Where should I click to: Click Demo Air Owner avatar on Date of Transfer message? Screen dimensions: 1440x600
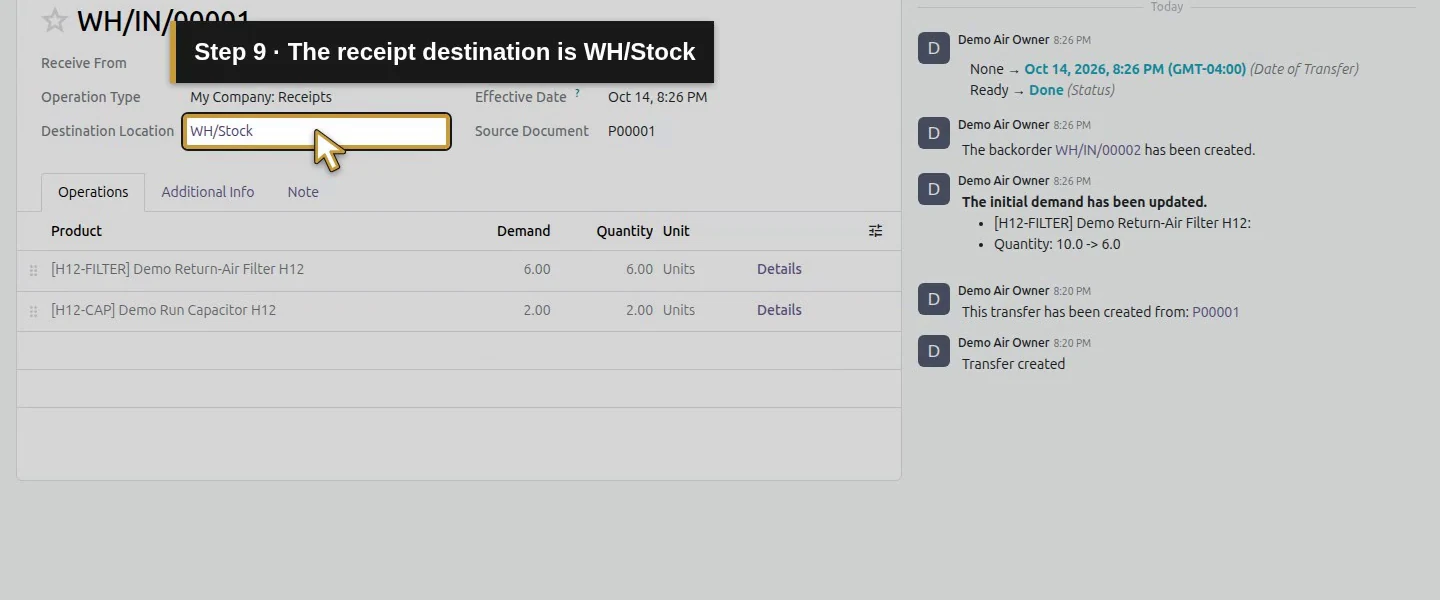(934, 48)
